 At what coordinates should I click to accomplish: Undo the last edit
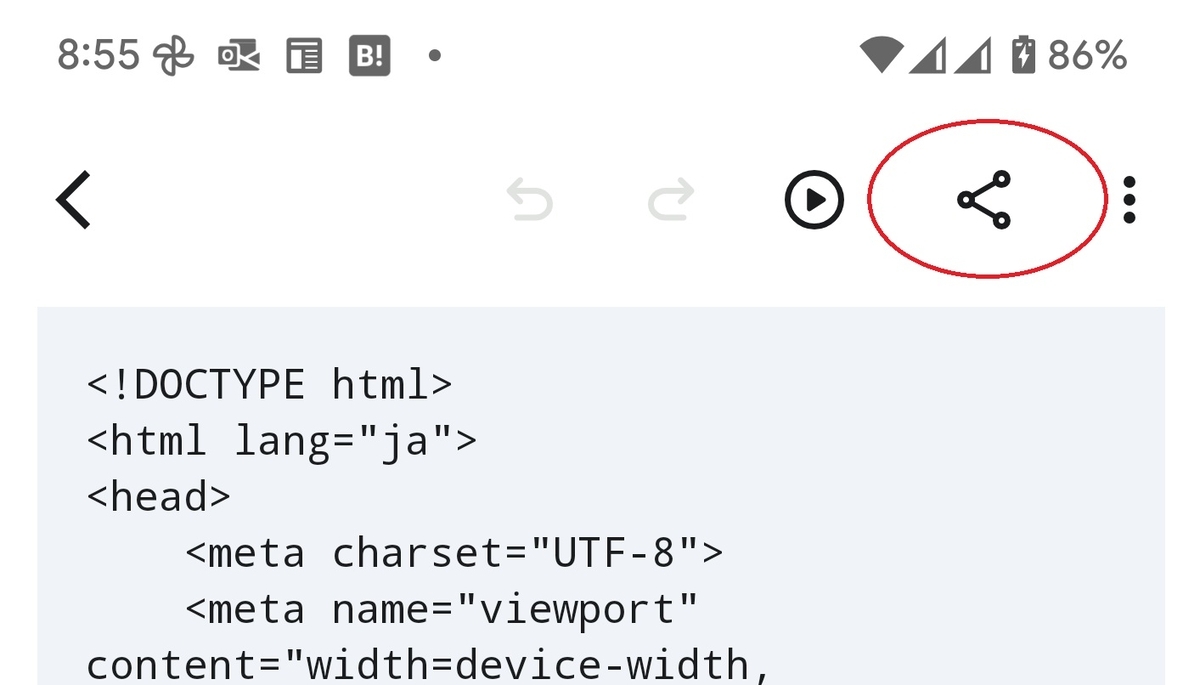(x=529, y=199)
